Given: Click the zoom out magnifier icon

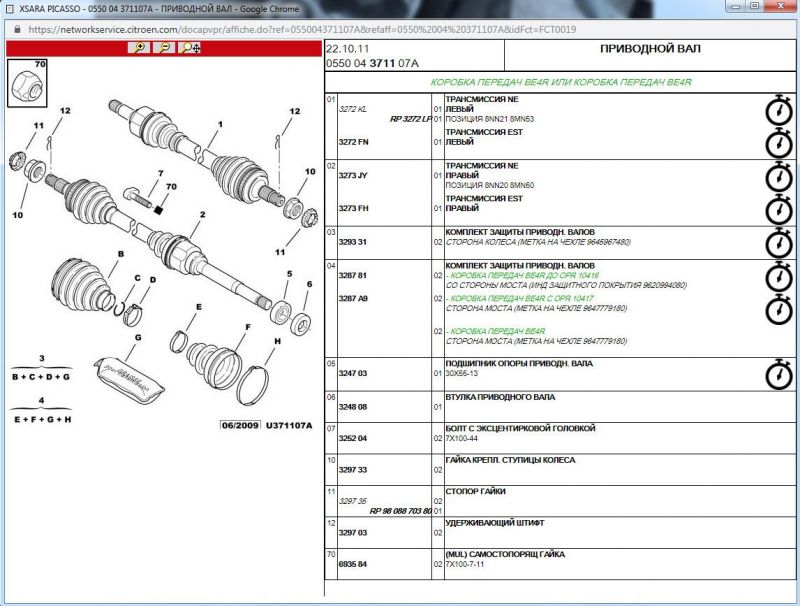Looking at the screenshot, I should [163, 48].
